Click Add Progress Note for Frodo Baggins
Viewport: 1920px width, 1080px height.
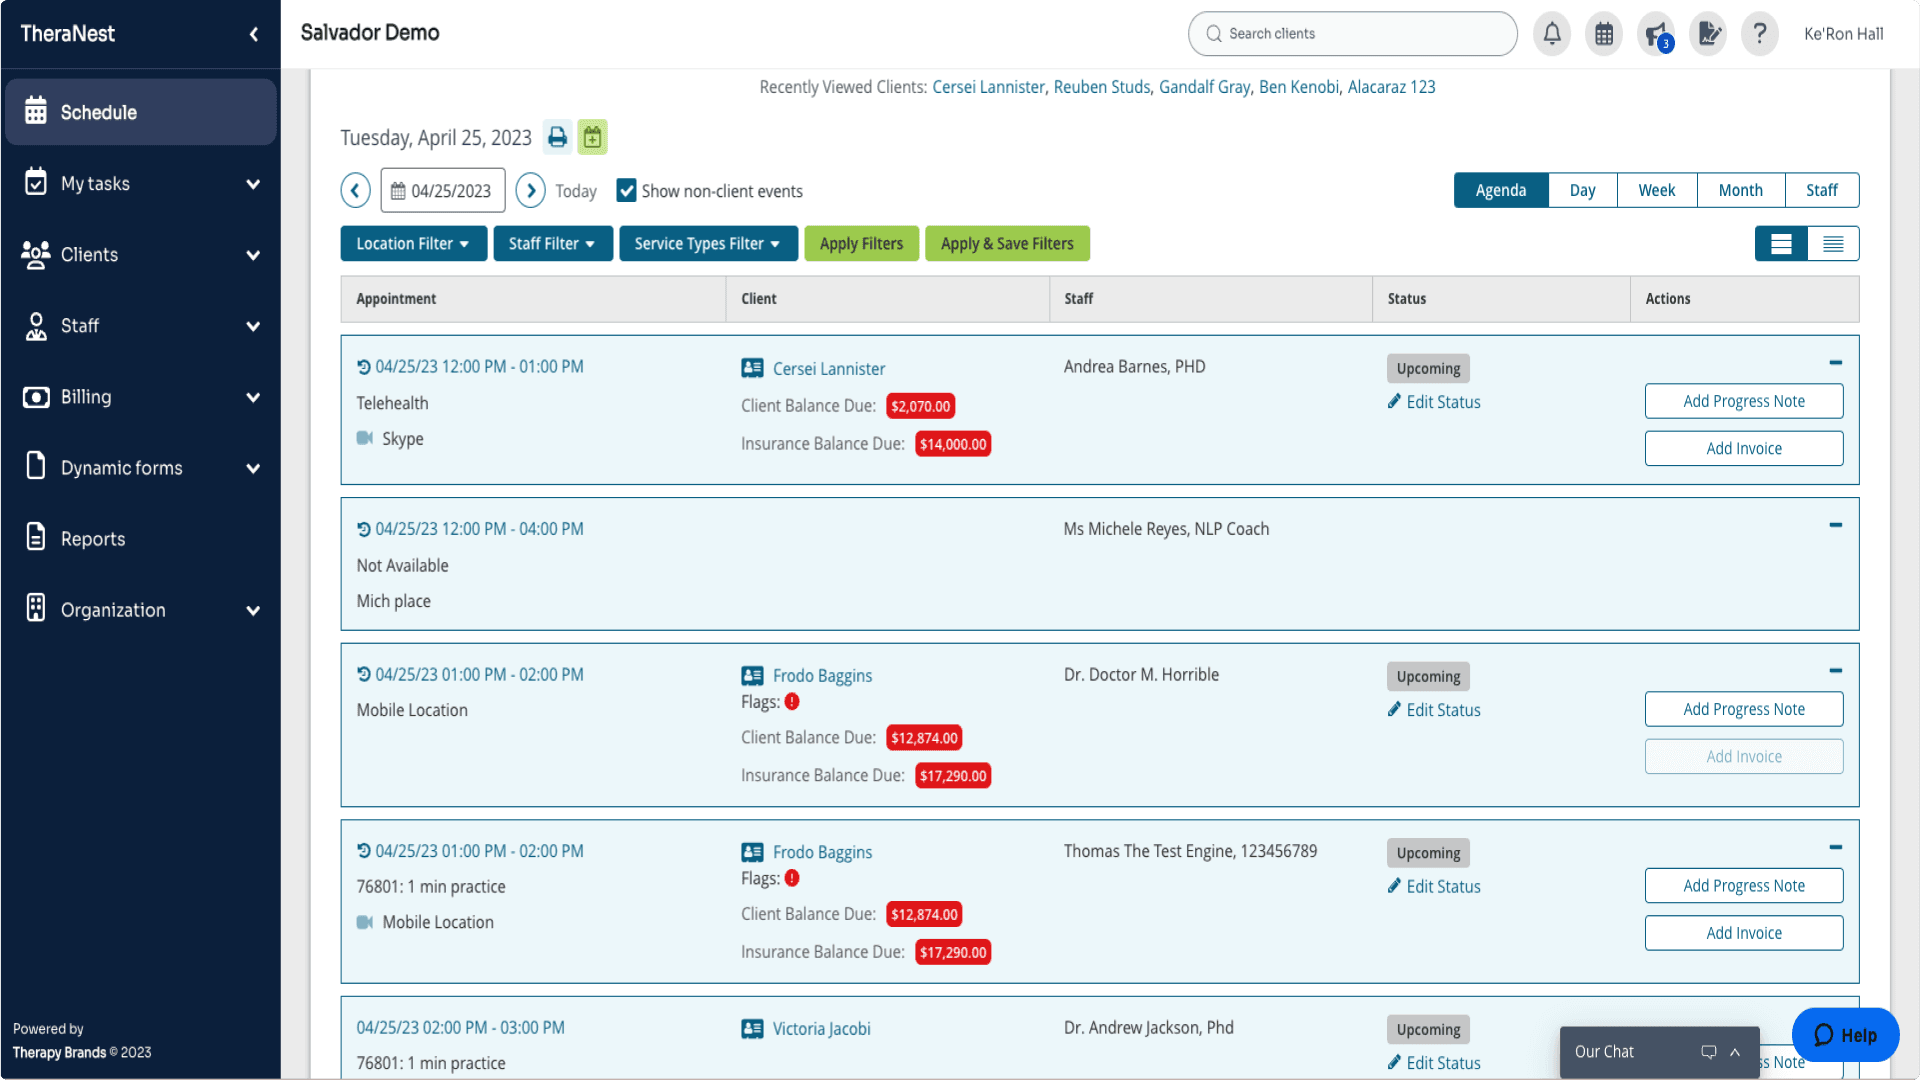(x=1743, y=708)
